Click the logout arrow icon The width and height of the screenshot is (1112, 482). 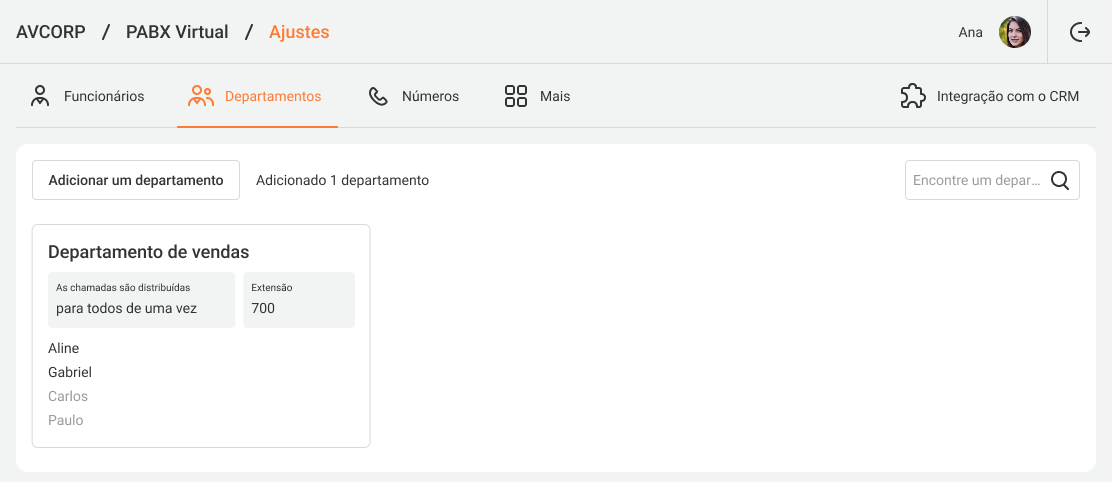point(1080,32)
